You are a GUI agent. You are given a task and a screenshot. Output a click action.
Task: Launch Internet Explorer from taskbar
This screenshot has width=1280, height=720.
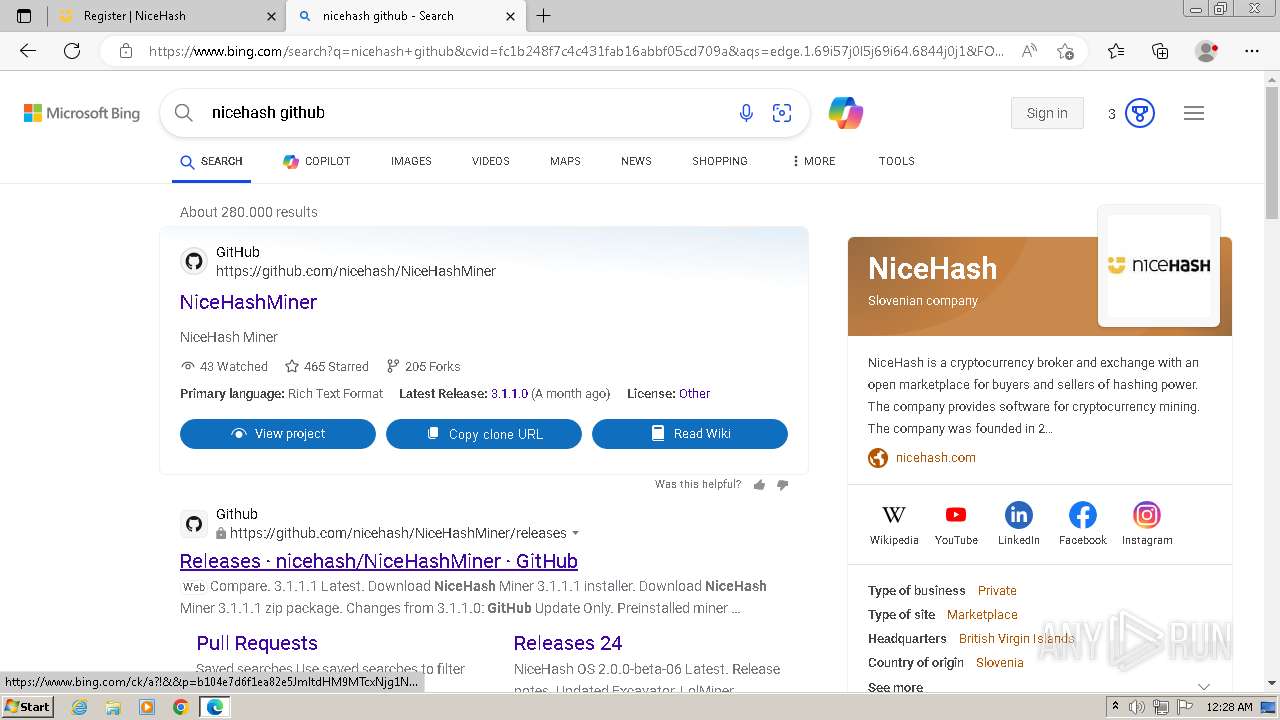79,707
